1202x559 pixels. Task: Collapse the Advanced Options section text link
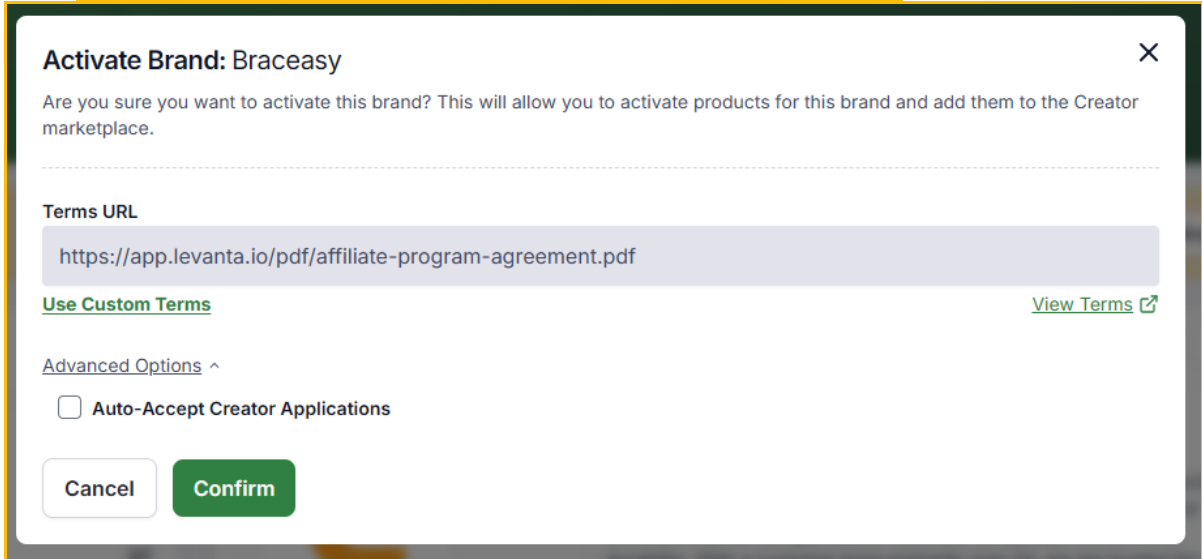click(122, 366)
